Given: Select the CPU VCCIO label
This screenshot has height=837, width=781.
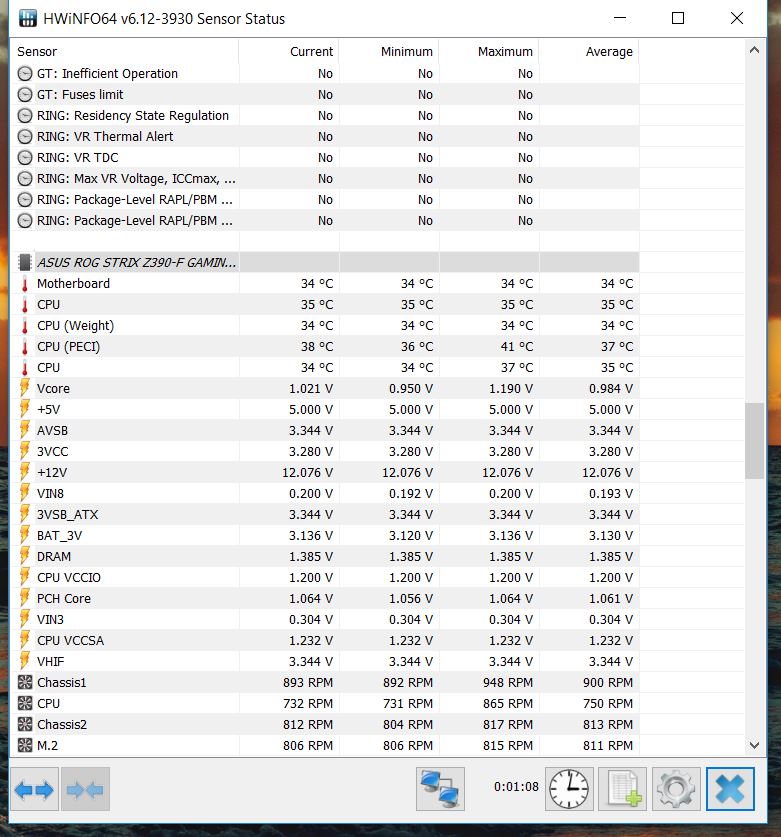Looking at the screenshot, I should (68, 578).
